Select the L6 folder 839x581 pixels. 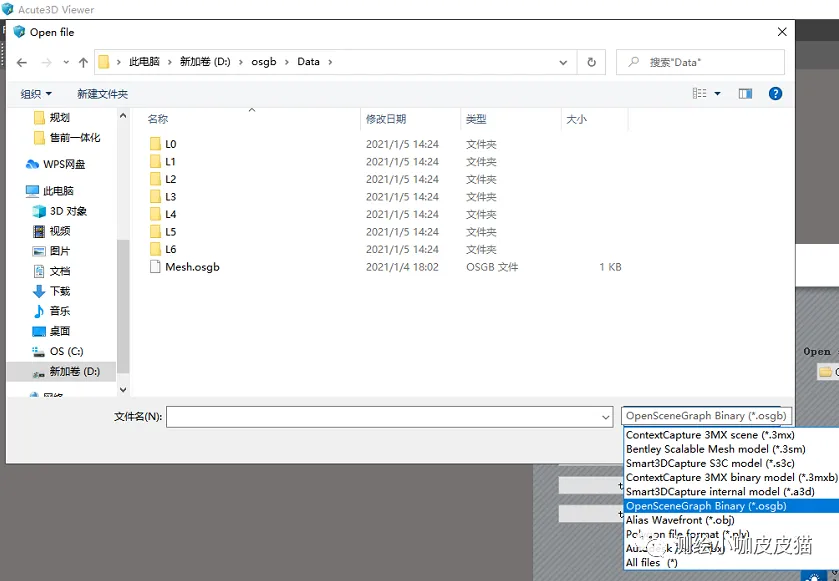click(x=170, y=249)
